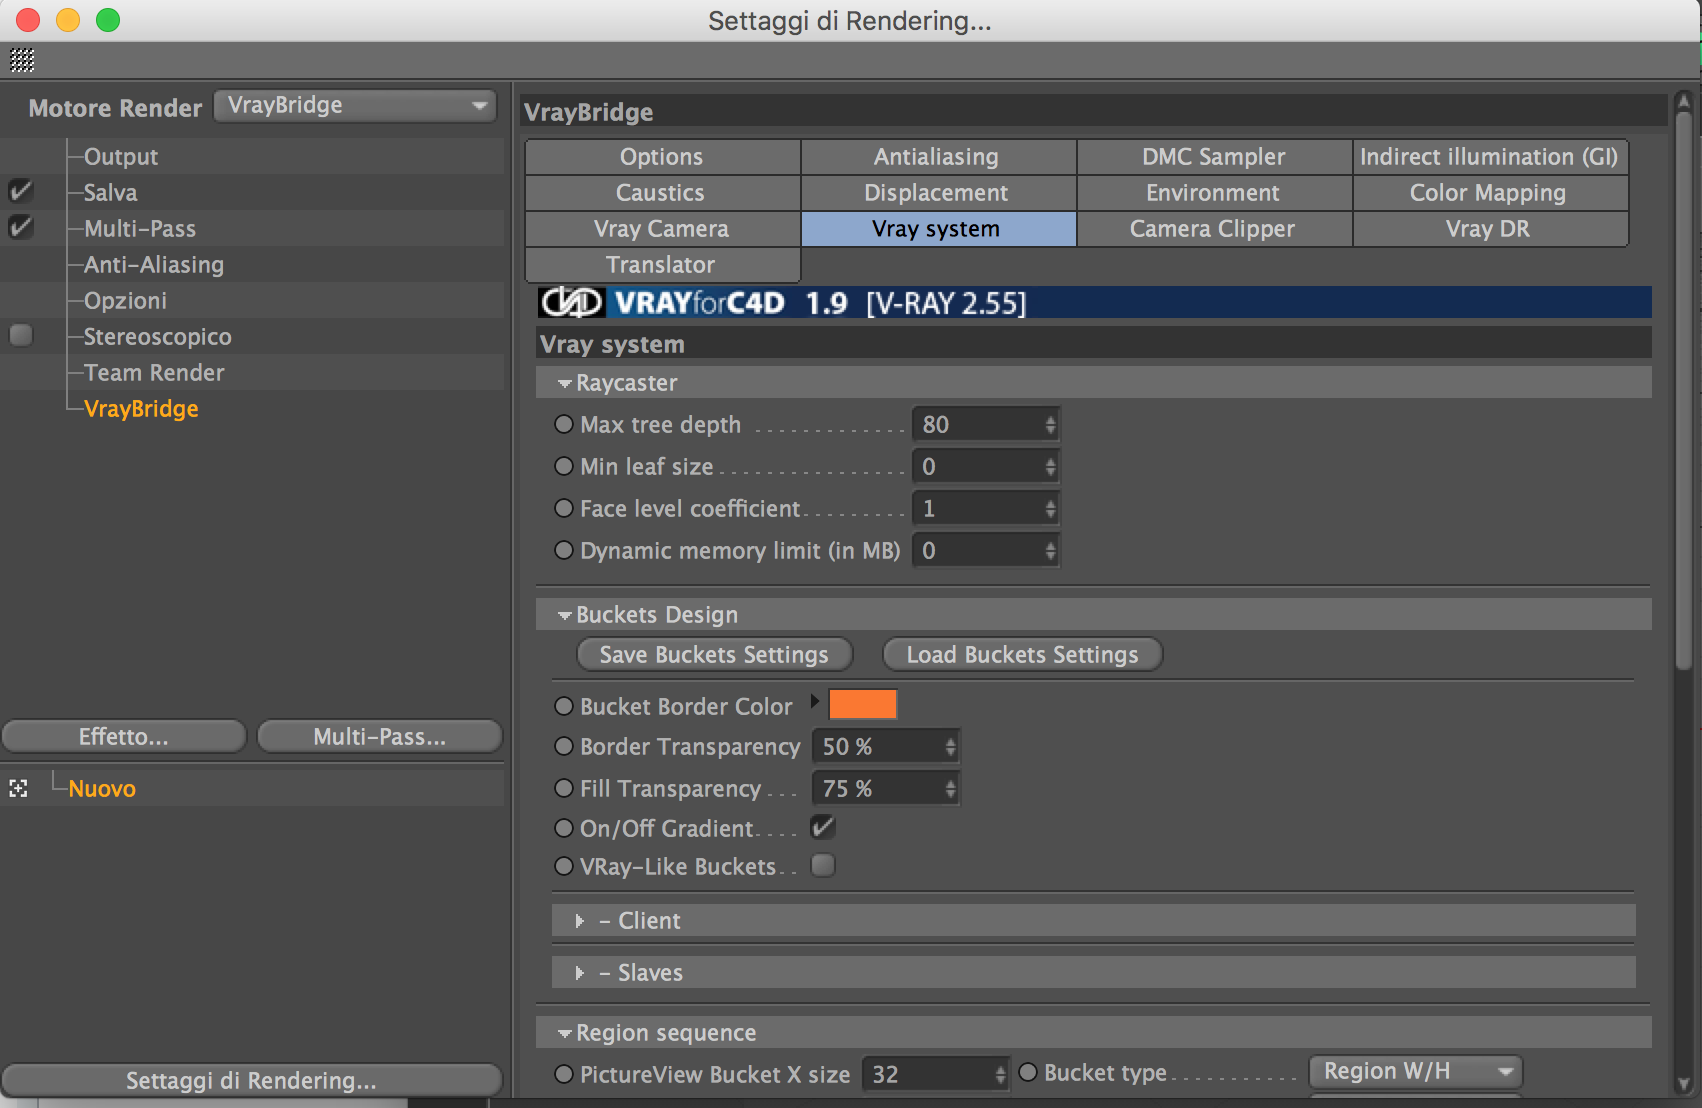Switch to the Vray DR tab
The height and width of the screenshot is (1108, 1702).
pos(1490,229)
